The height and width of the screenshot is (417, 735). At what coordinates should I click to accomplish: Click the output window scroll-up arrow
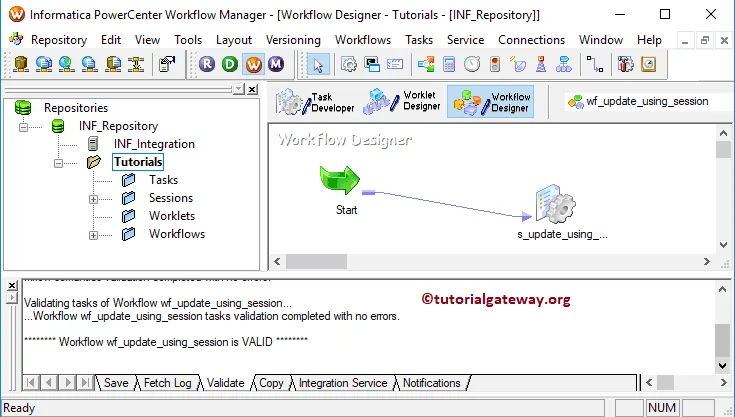coord(722,290)
